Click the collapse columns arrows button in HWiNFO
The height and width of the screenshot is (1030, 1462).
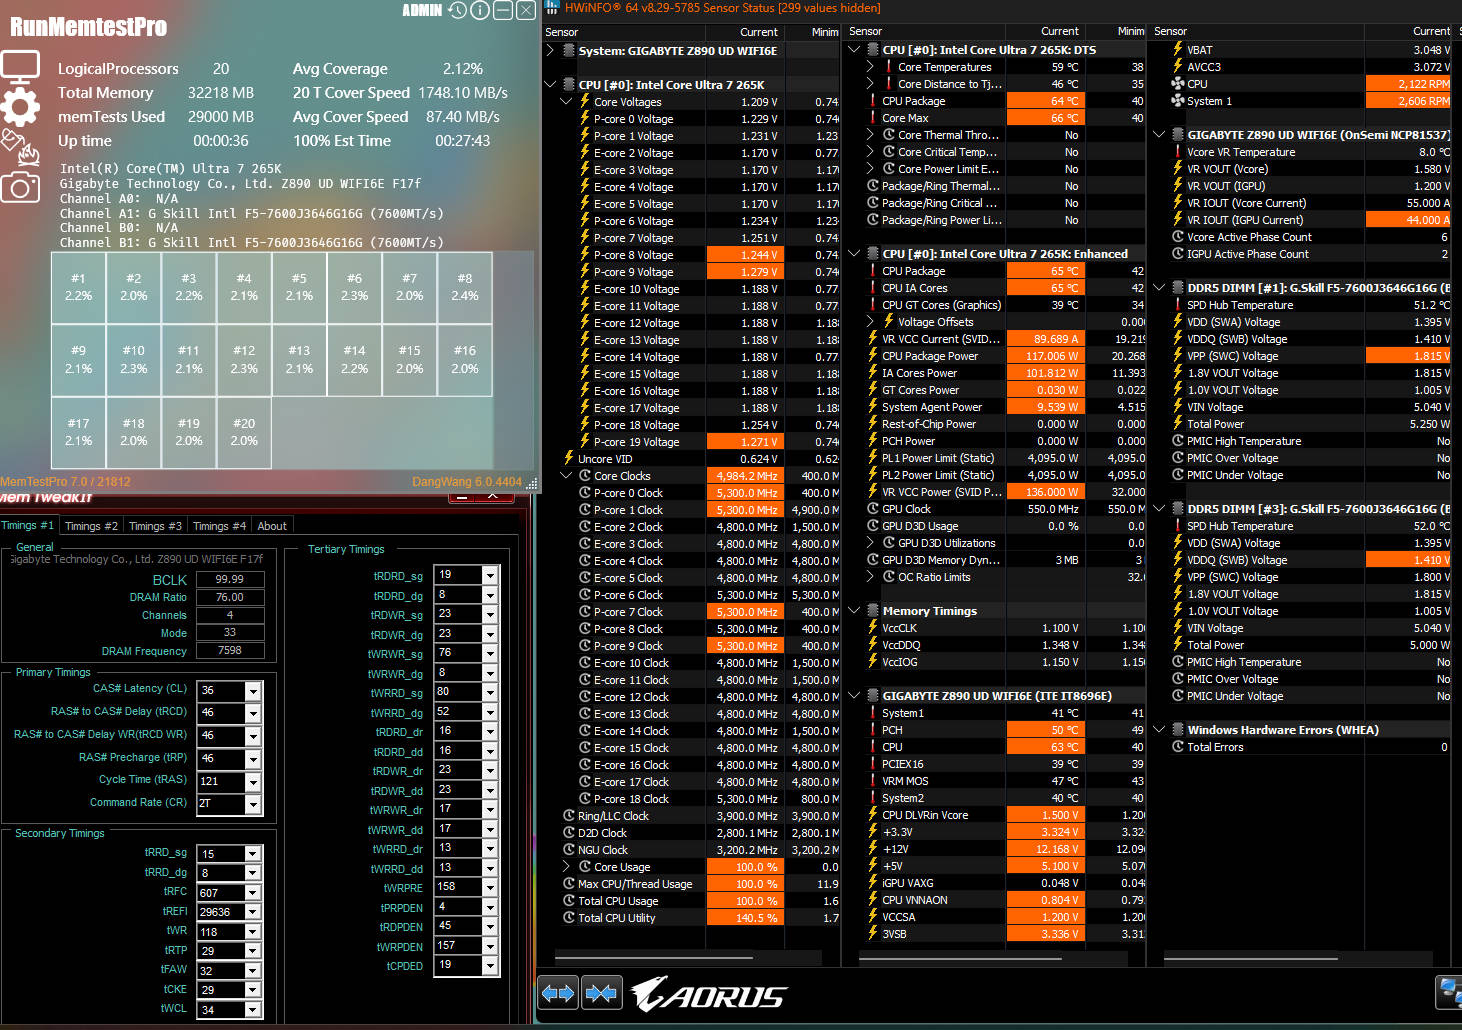click(602, 993)
